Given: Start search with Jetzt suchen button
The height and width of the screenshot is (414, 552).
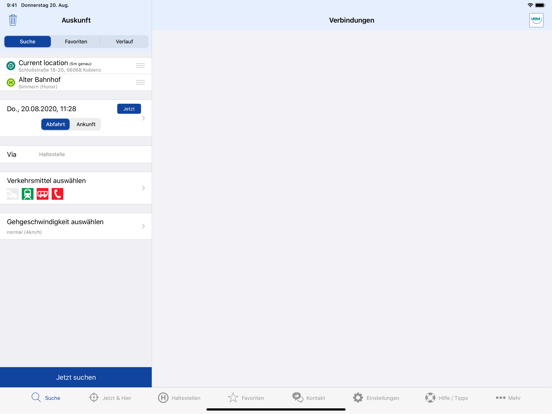Looking at the screenshot, I should point(76,377).
